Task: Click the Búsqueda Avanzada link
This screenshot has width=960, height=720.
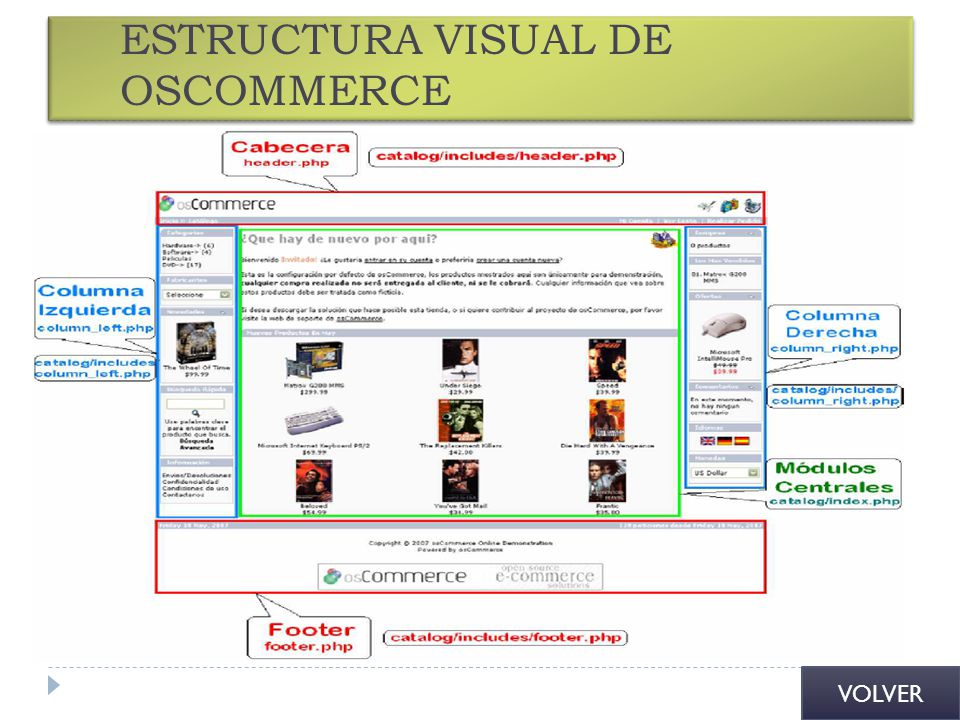Action: point(197,444)
